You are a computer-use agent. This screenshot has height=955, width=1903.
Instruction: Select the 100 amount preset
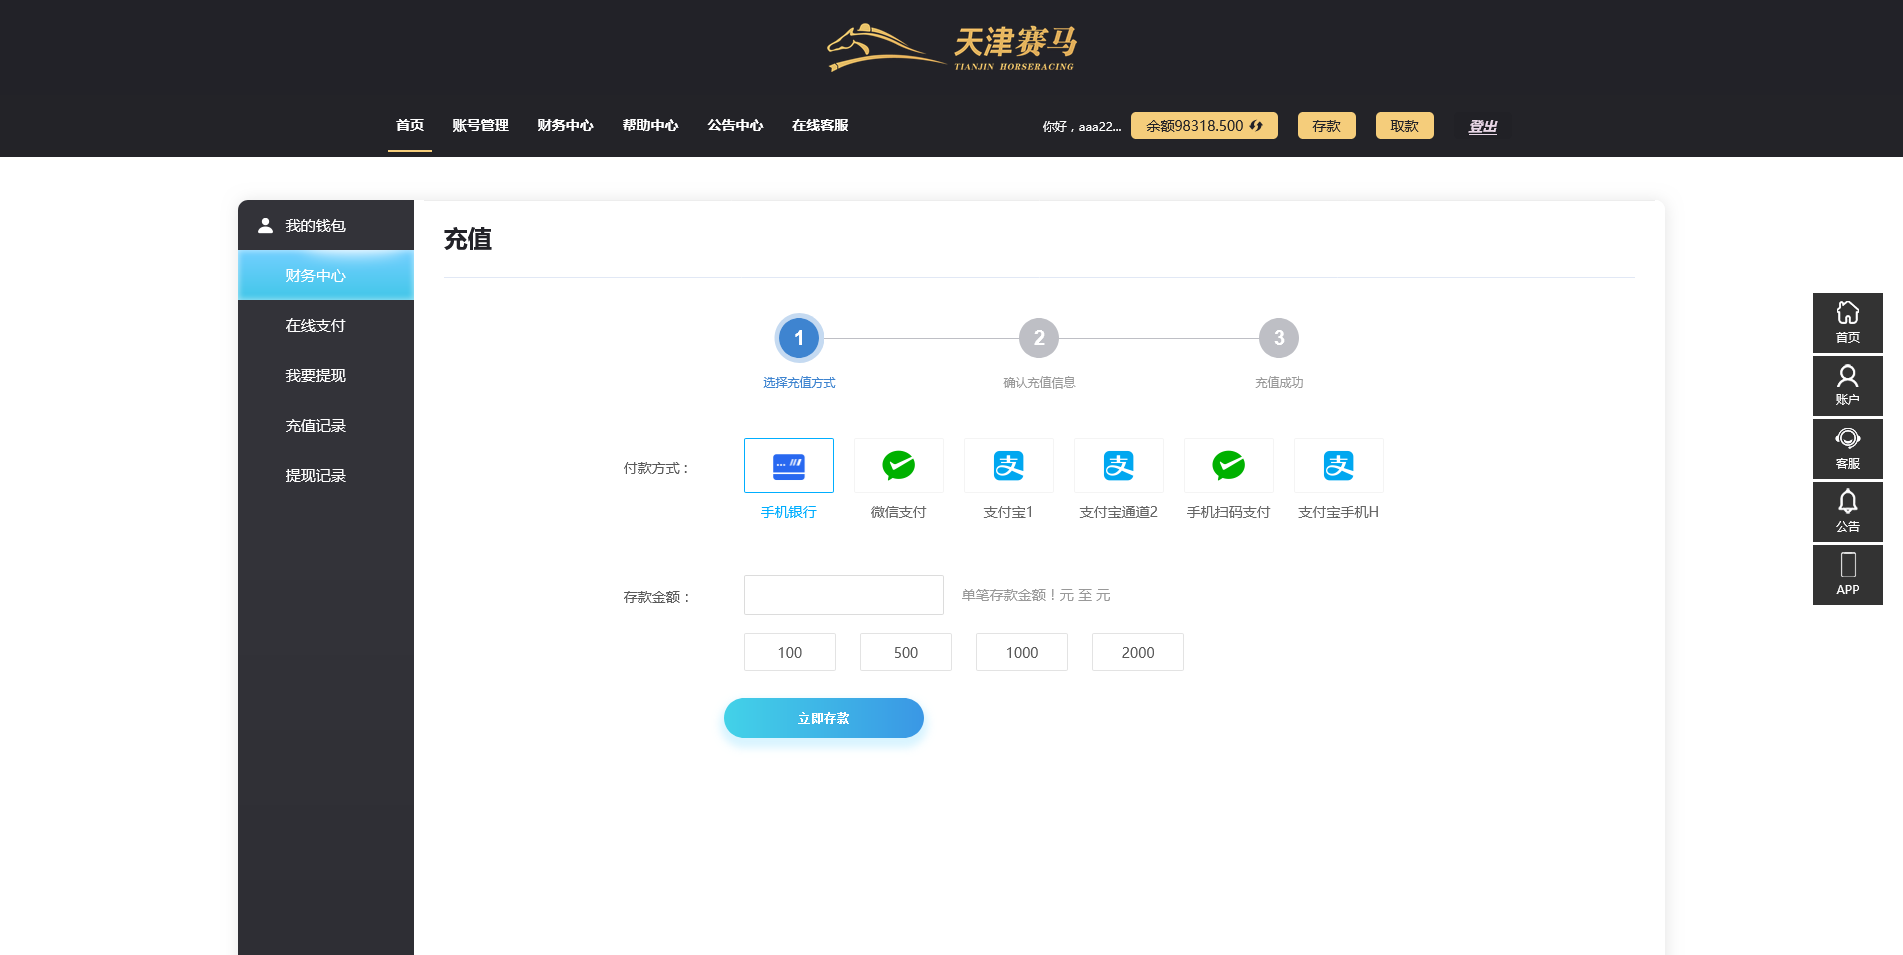click(789, 652)
